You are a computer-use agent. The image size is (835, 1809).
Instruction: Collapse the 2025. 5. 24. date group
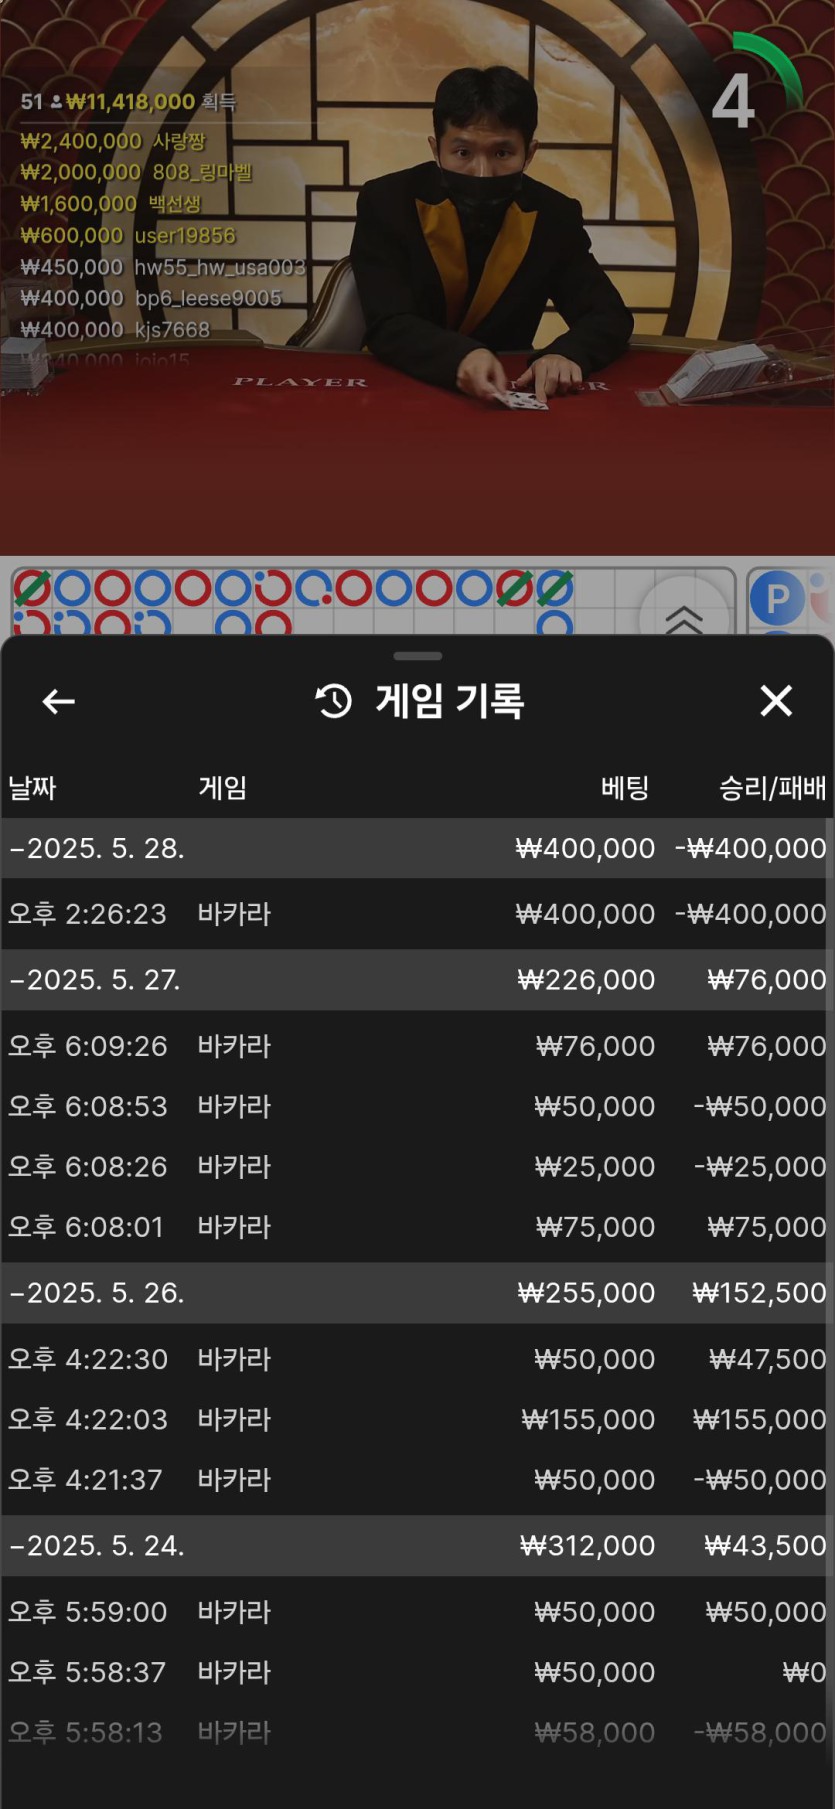pyautogui.click(x=97, y=1546)
